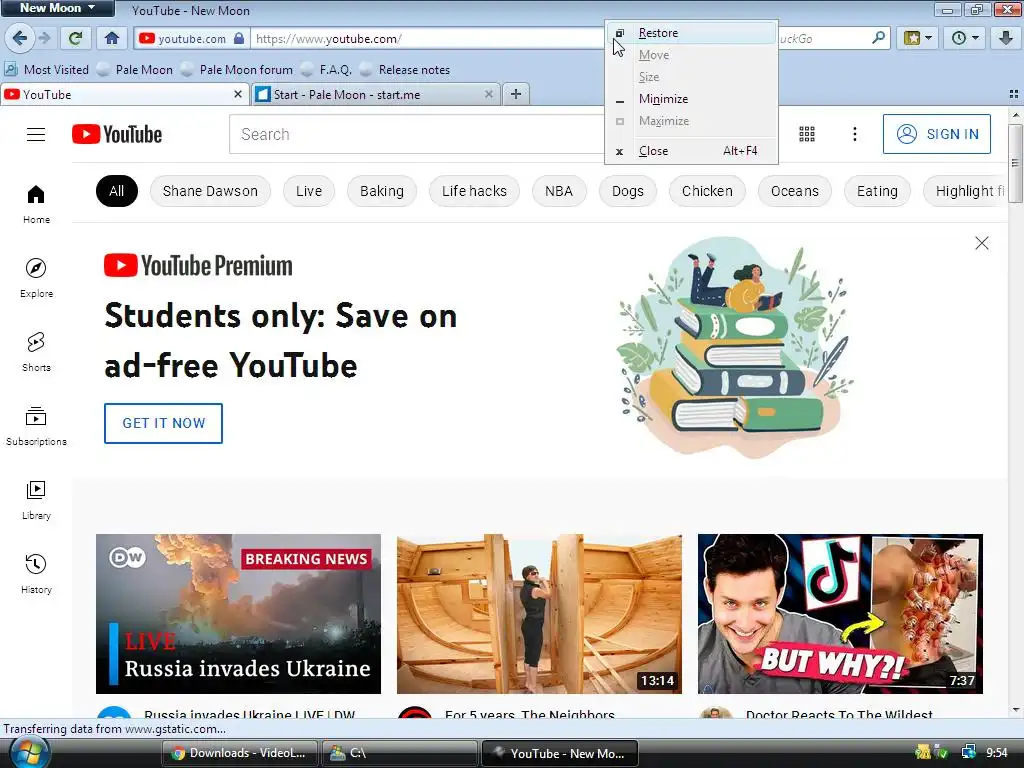1024x768 pixels.
Task: Open YouTube settings three-dot menu
Action: (855, 135)
